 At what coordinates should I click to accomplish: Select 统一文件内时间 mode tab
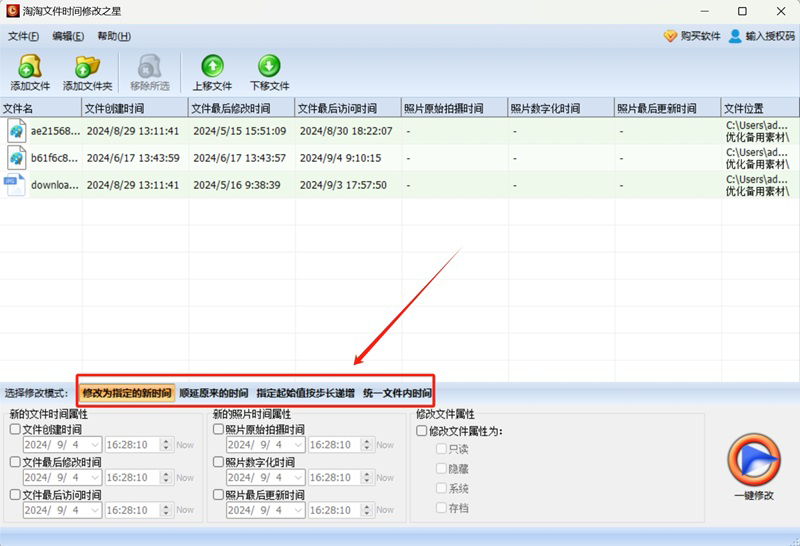[397, 393]
